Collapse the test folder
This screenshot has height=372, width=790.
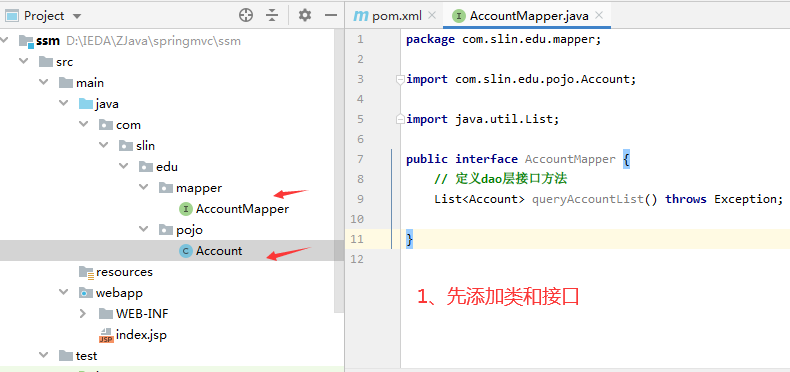tap(44, 355)
